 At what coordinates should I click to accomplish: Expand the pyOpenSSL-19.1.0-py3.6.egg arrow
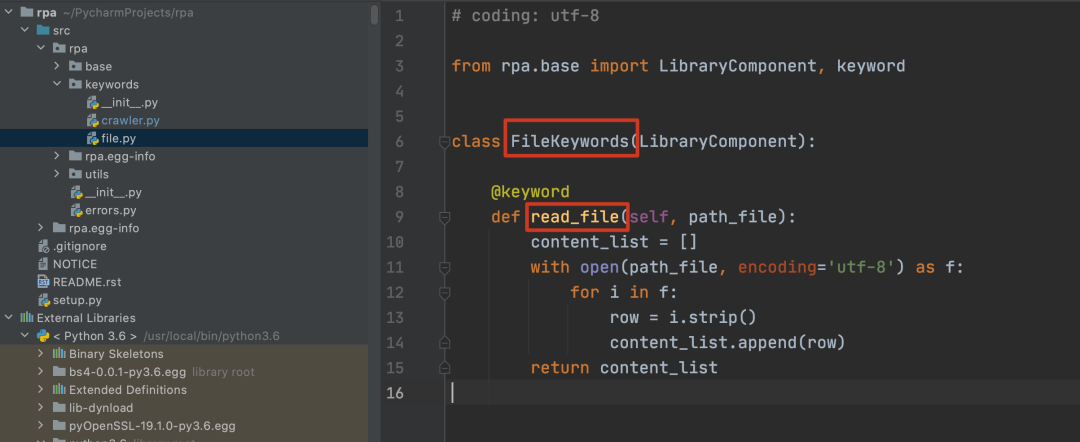click(x=41, y=425)
